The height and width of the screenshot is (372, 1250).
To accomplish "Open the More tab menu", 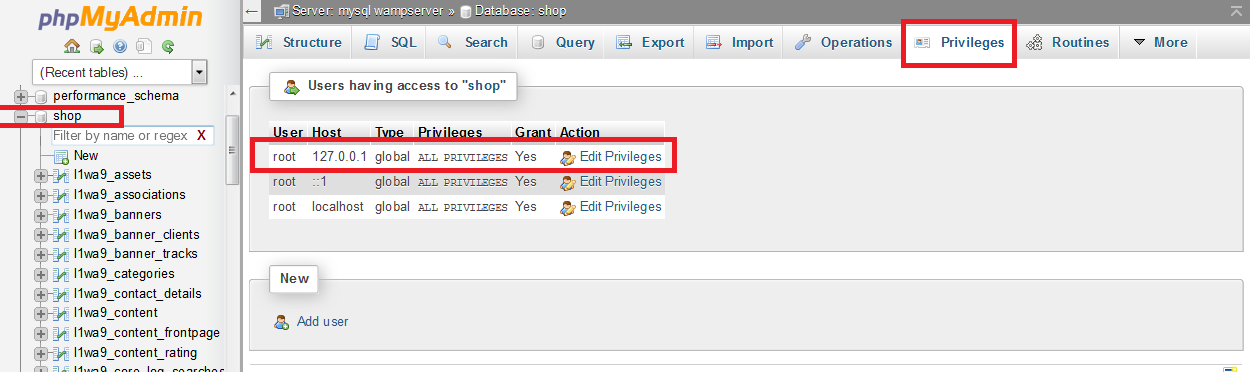I will pyautogui.click(x=1159, y=42).
